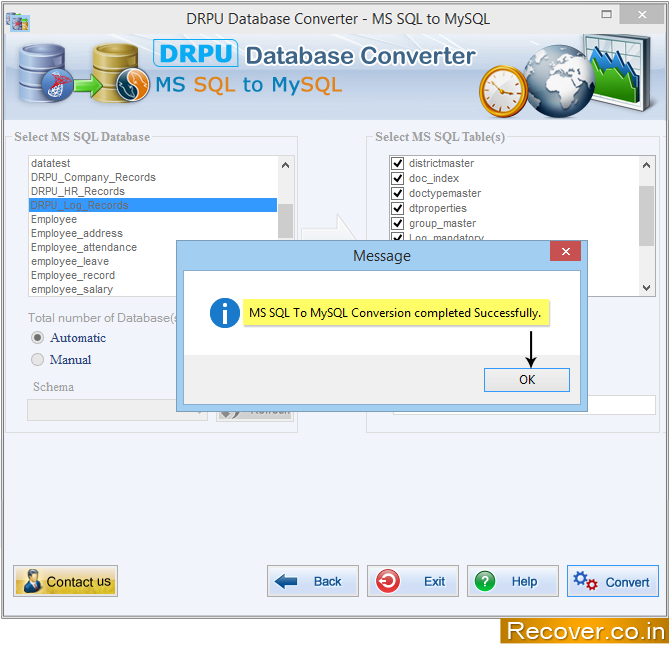Click the doc_index table name
The width and height of the screenshot is (670, 647).
click(x=434, y=178)
